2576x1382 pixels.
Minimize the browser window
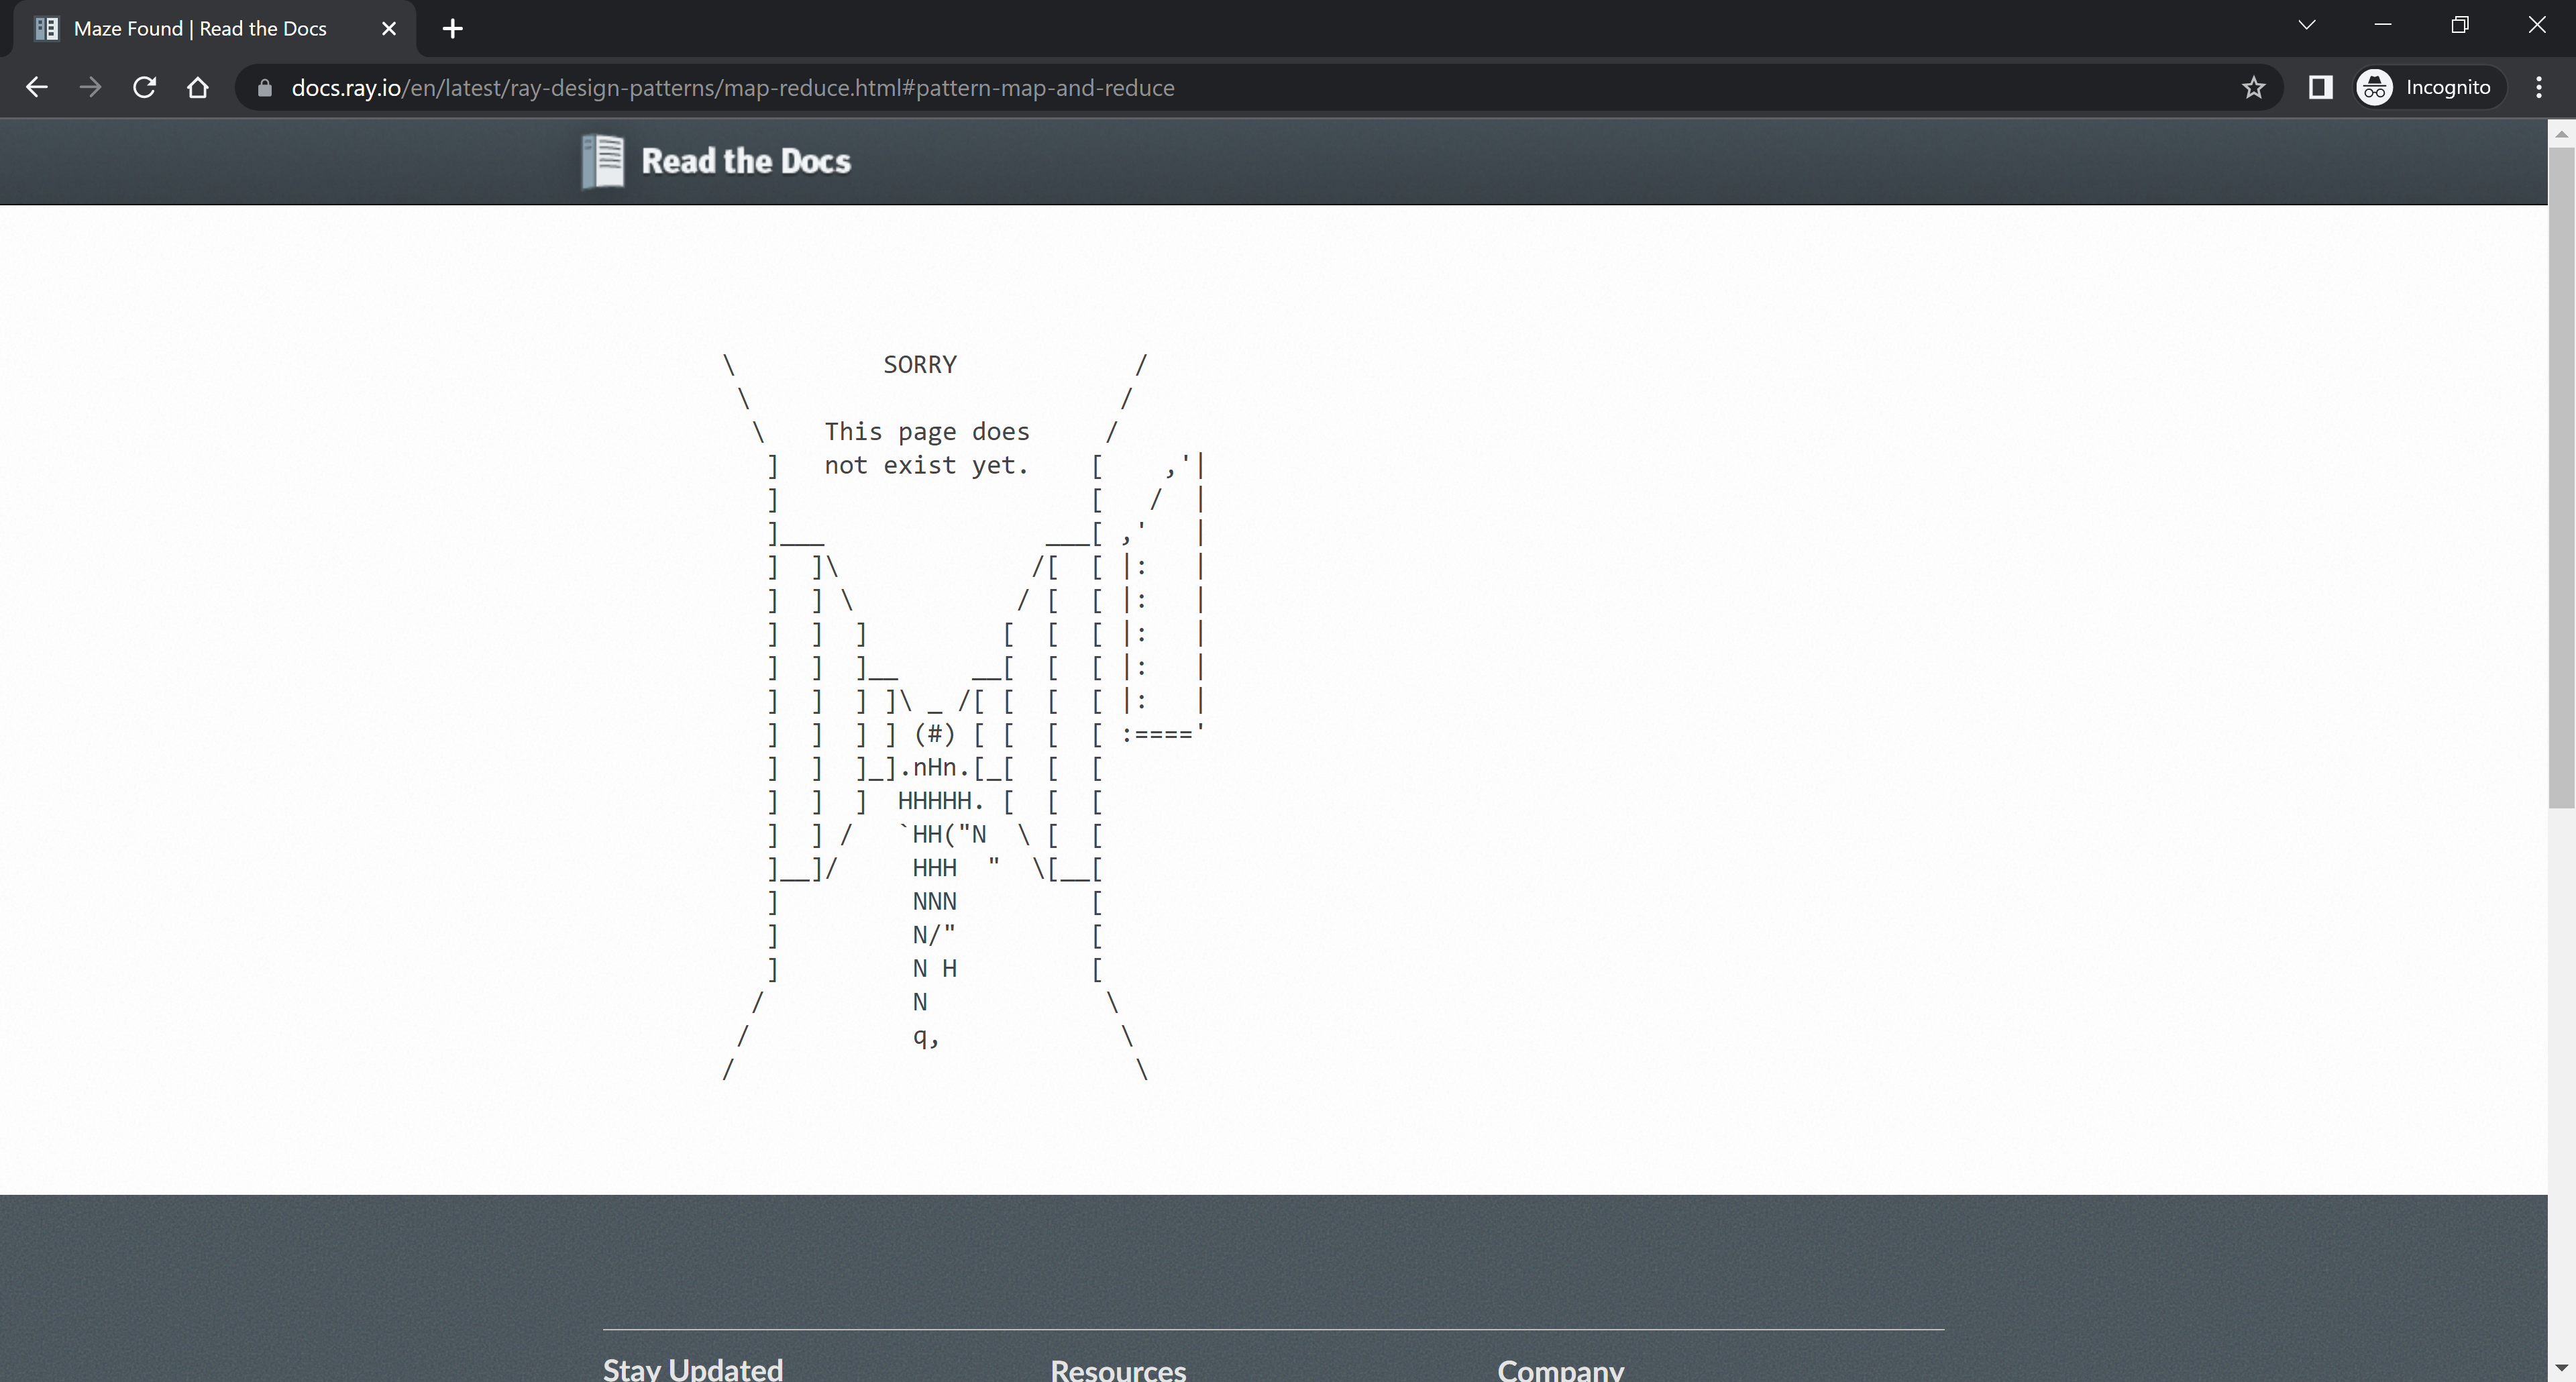pyautogui.click(x=2383, y=26)
